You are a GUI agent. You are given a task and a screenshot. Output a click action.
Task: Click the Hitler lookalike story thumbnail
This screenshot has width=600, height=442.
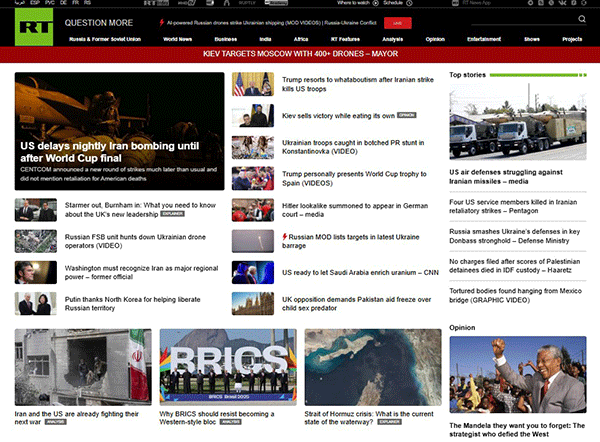pos(253,210)
